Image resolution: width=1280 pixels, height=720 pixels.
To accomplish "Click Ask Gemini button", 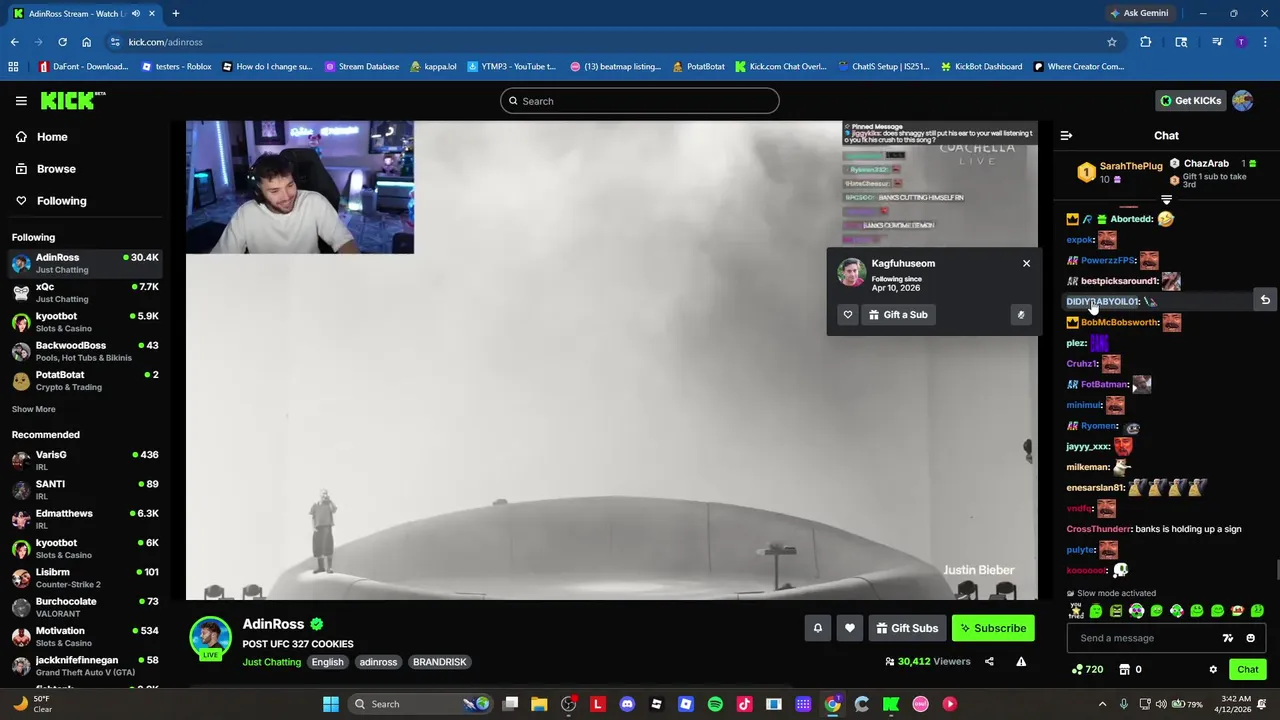I will point(1138,13).
